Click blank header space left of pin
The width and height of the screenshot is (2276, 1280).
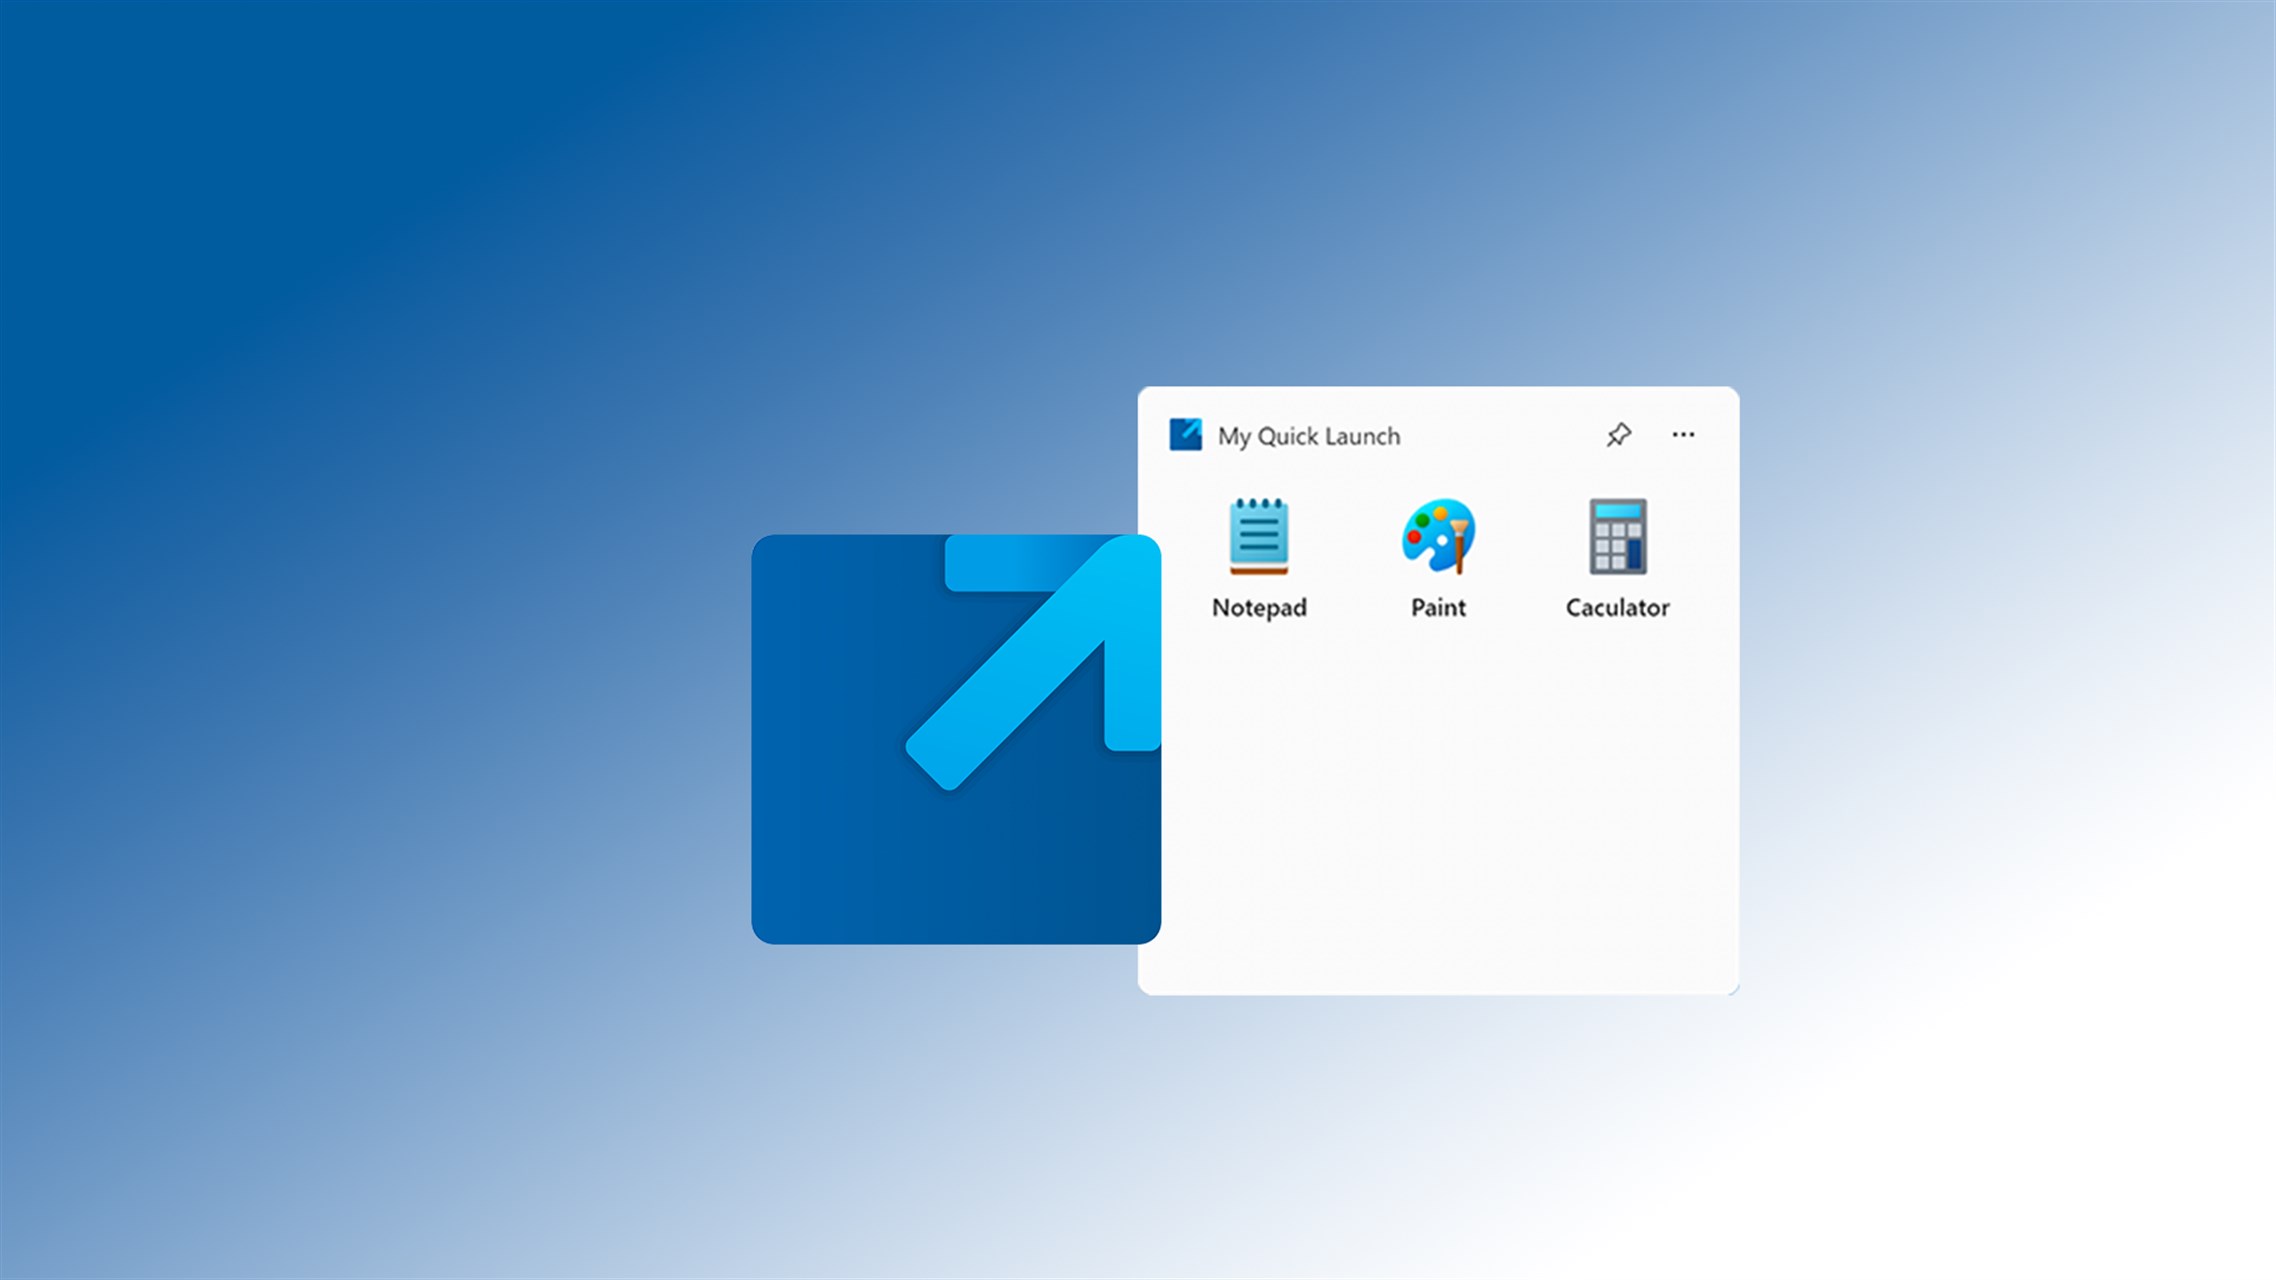point(1500,436)
